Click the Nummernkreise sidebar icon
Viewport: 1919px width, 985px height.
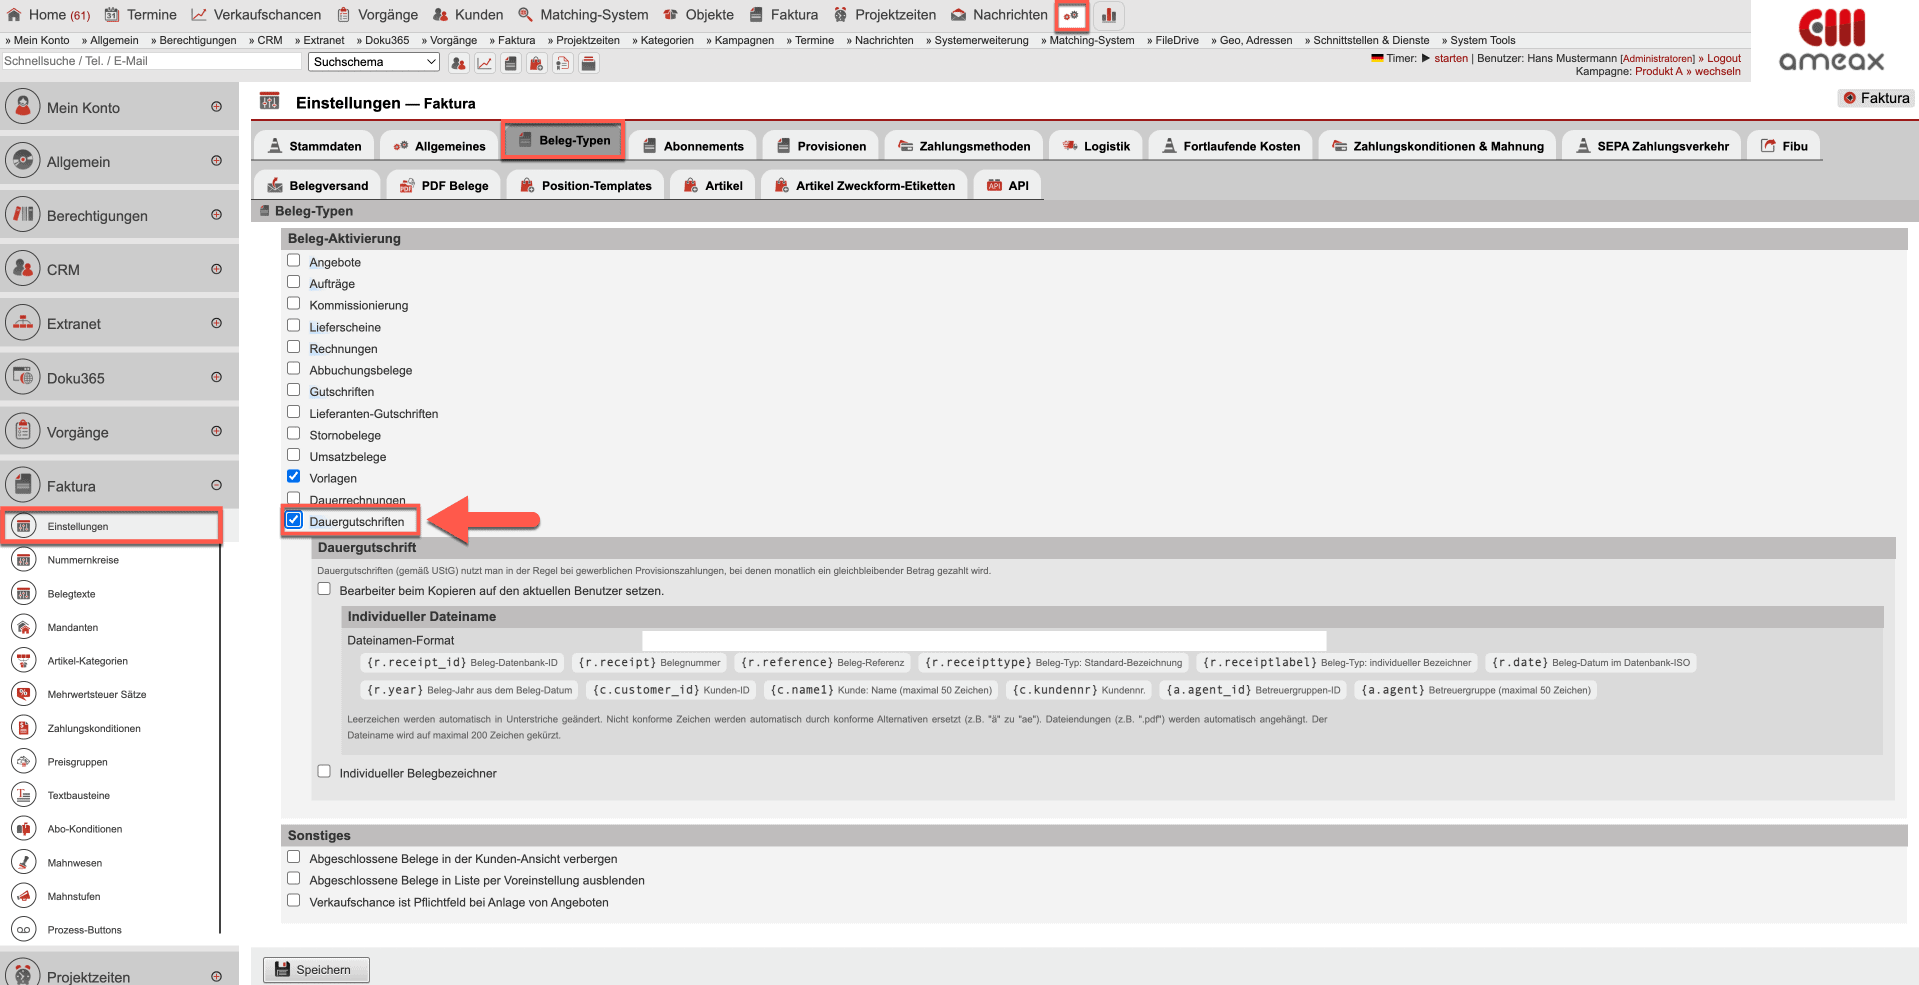[23, 560]
